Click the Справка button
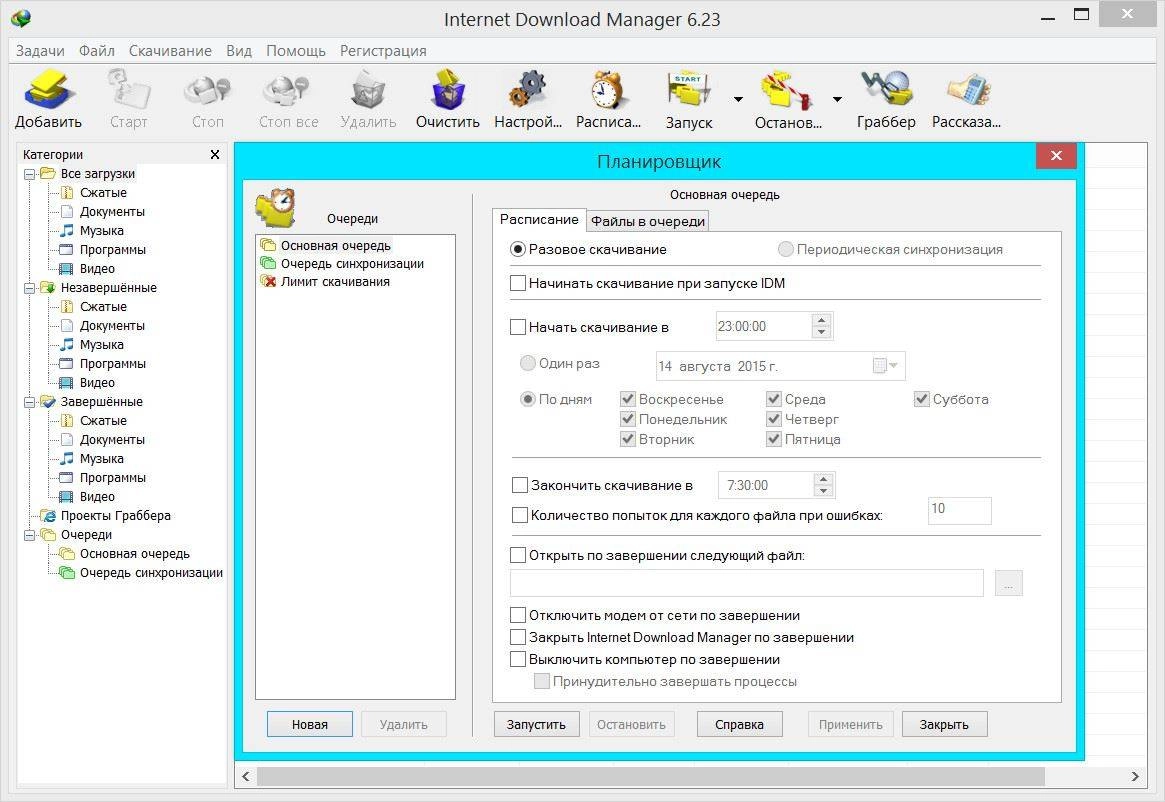 pyautogui.click(x=739, y=724)
